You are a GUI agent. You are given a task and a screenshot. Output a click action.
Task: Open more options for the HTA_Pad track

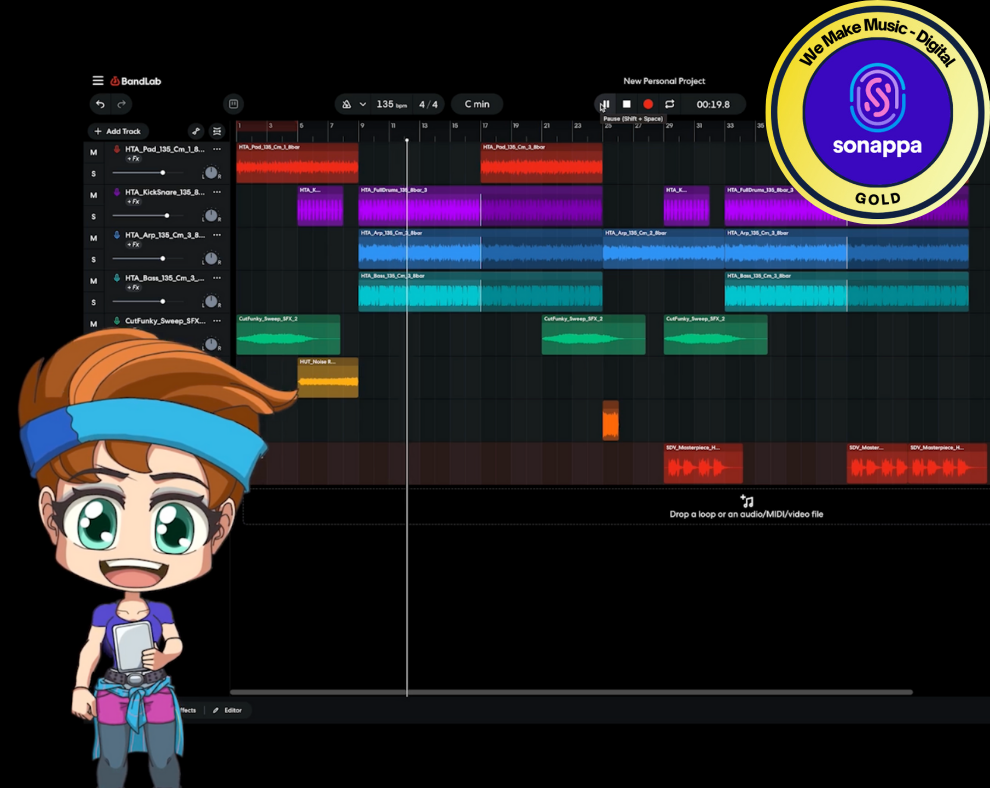217,149
